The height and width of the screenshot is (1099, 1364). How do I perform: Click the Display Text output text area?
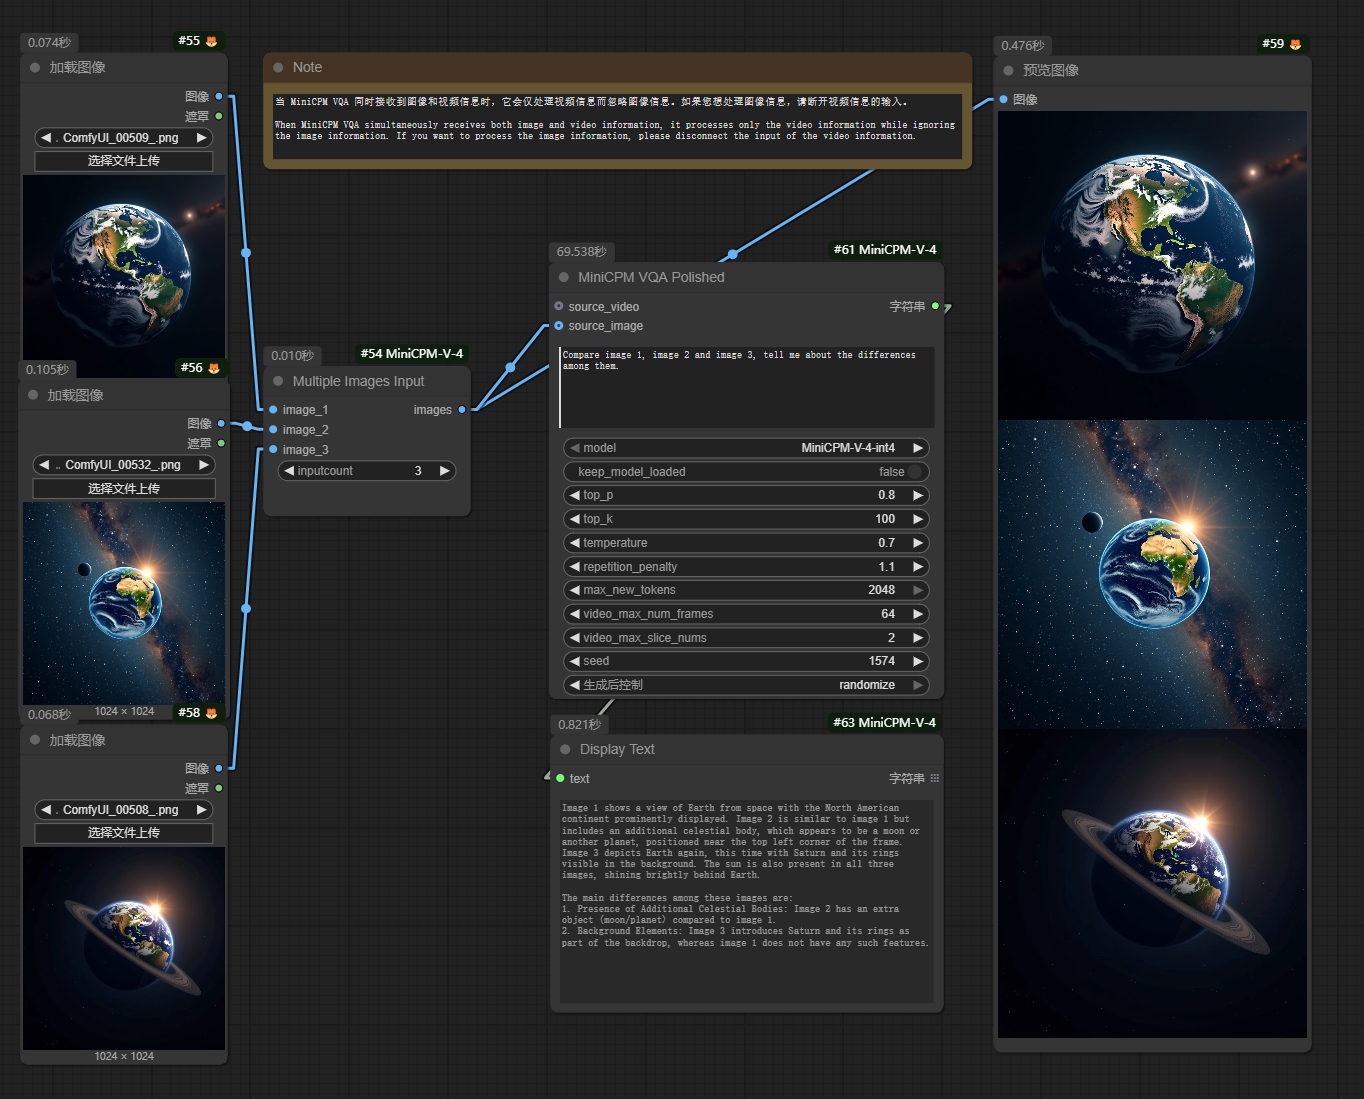pos(746,901)
